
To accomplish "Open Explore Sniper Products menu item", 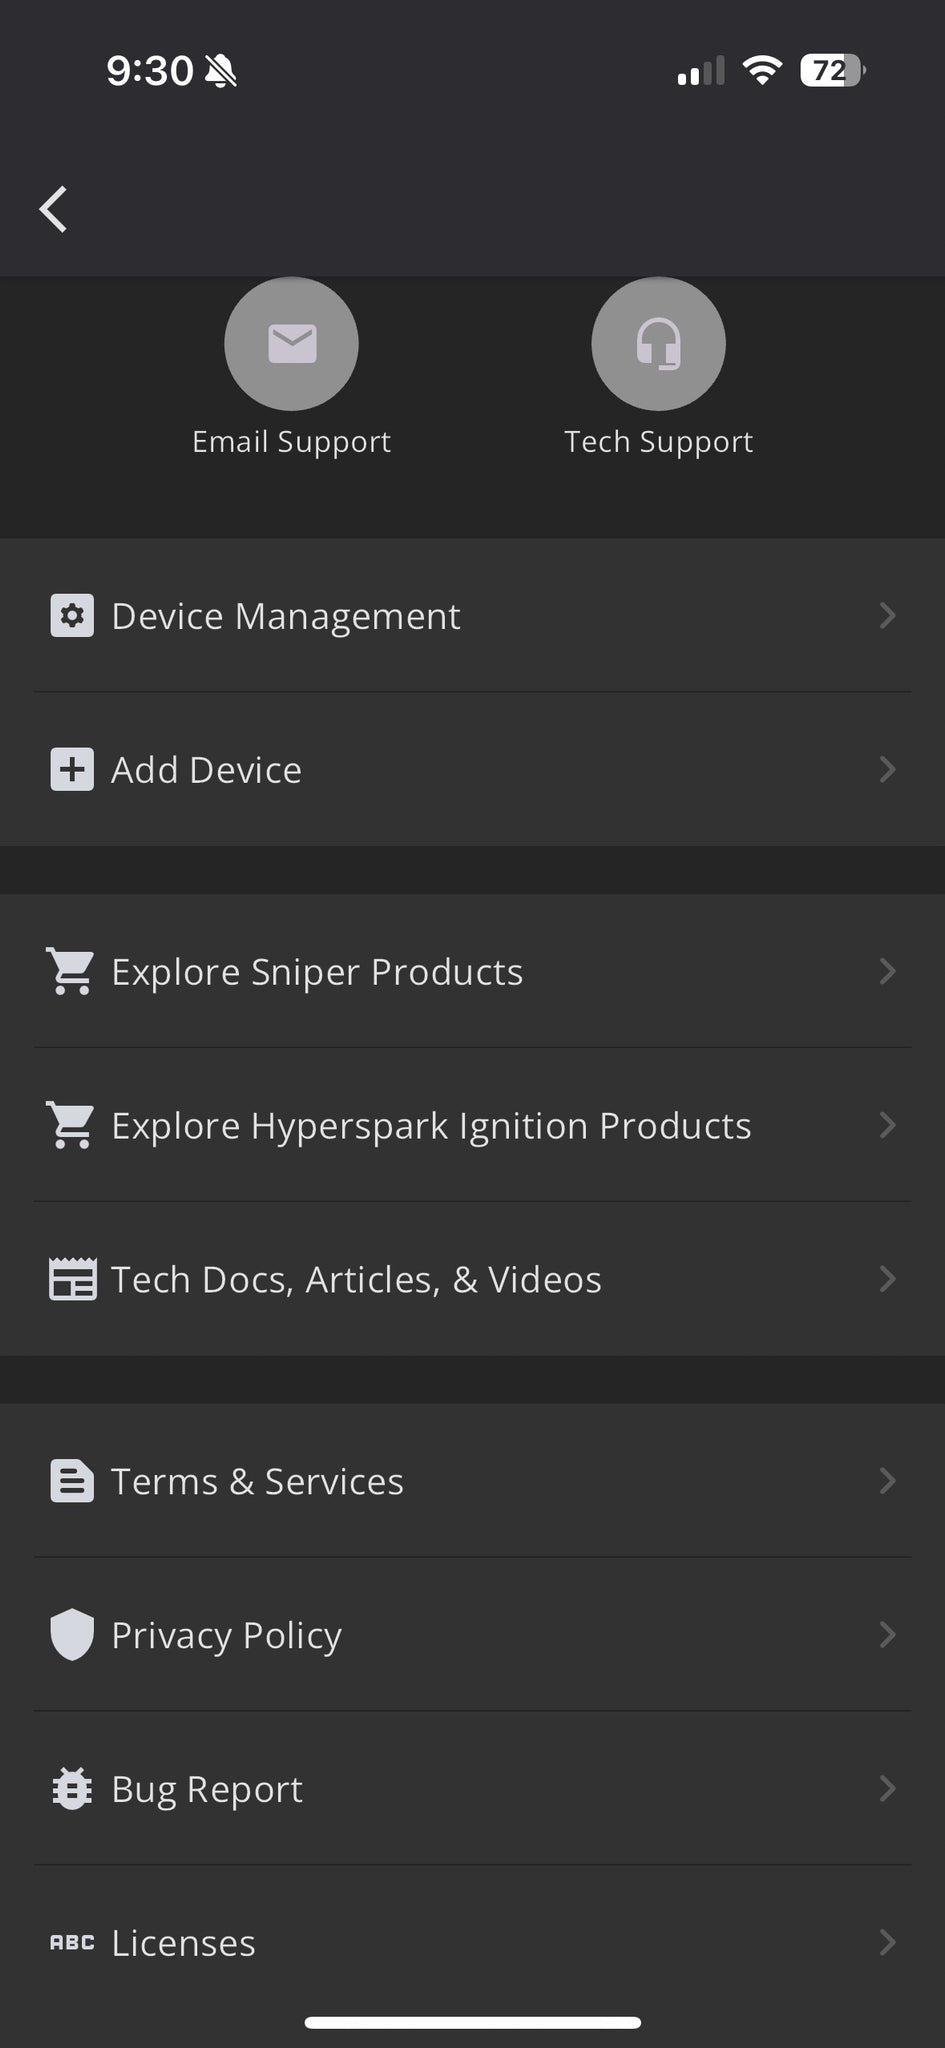I will coord(317,972).
